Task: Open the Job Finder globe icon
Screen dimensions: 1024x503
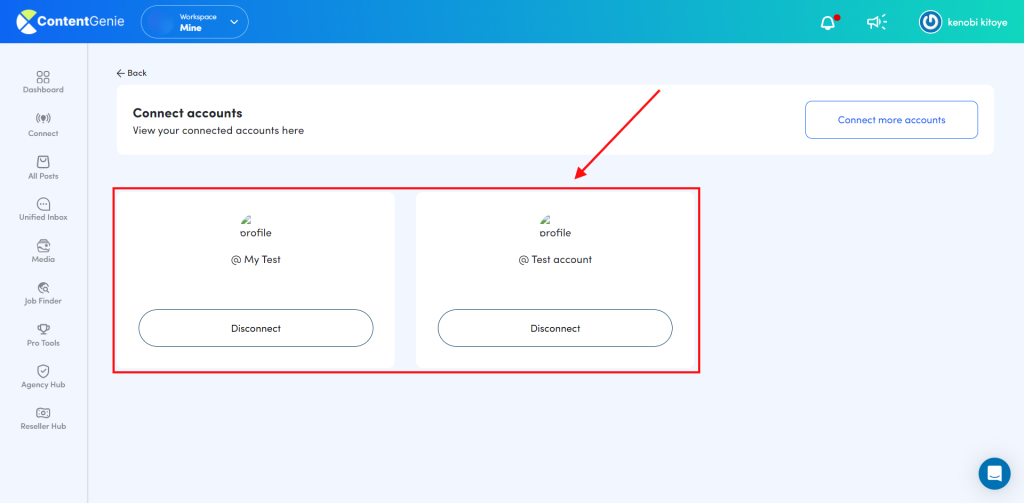Action: [43, 287]
